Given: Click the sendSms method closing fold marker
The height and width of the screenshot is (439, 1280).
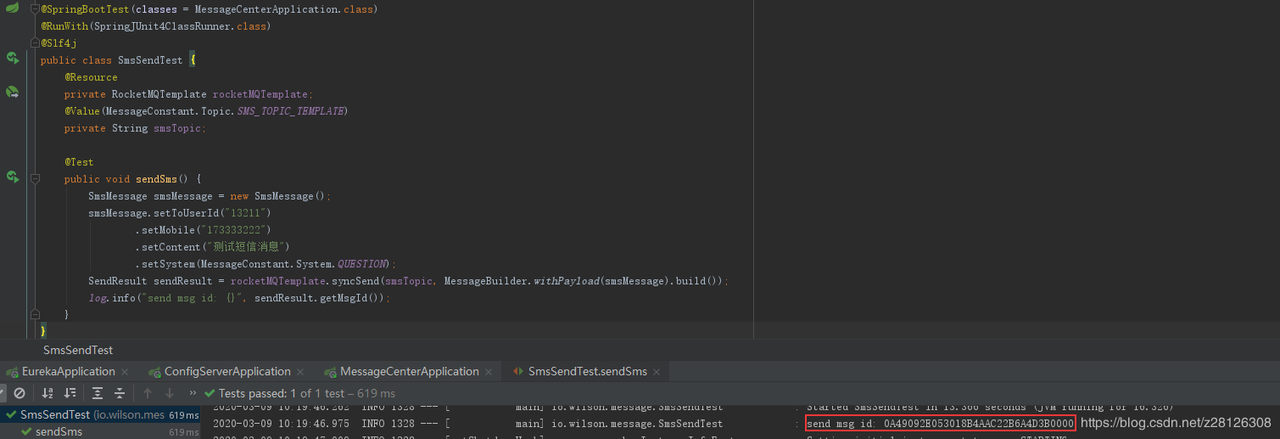Looking at the screenshot, I should click(36, 314).
